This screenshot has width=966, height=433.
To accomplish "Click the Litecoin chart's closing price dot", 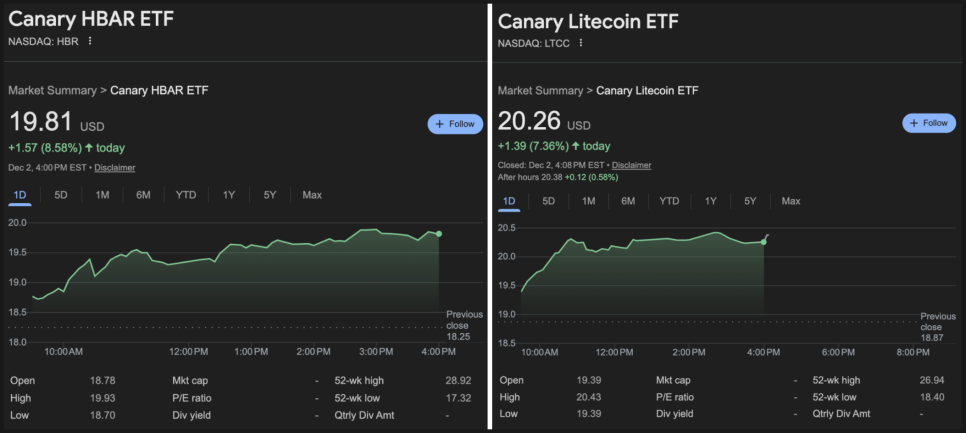I will pos(763,242).
